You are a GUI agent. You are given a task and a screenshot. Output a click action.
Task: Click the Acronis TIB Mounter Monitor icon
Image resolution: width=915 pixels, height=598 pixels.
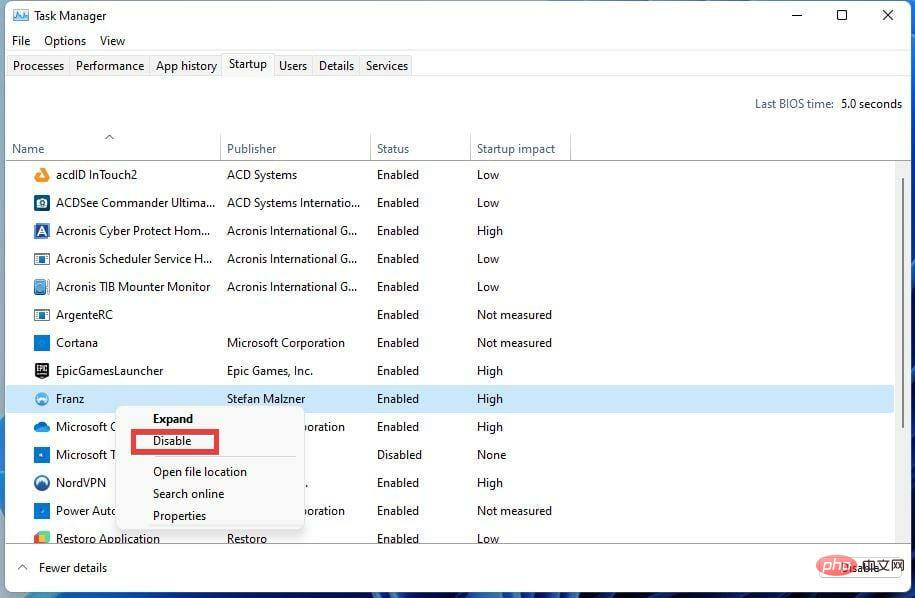pos(41,287)
